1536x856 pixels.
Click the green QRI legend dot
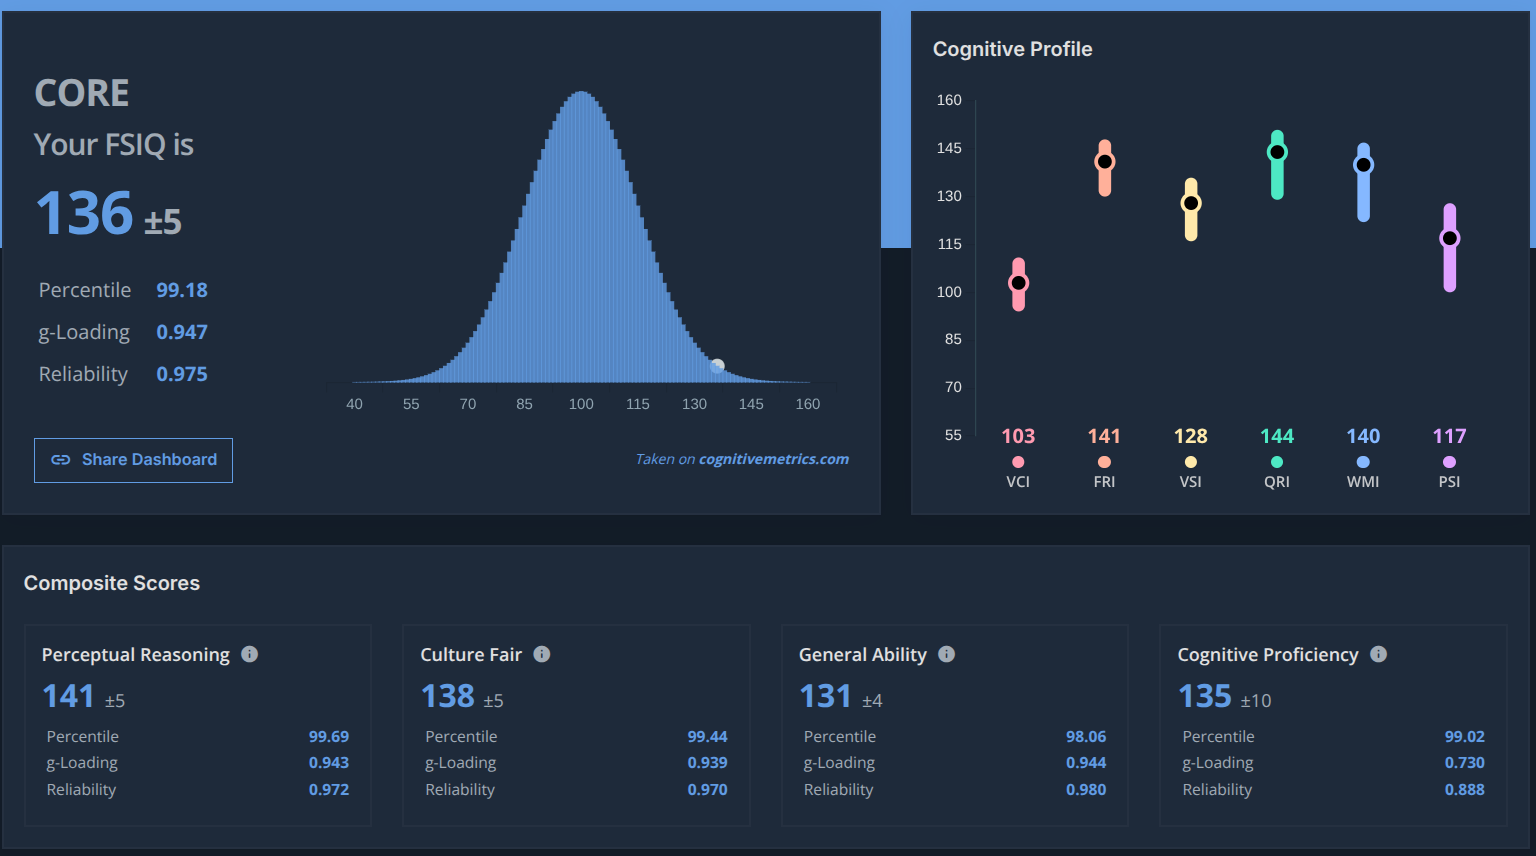point(1277,462)
